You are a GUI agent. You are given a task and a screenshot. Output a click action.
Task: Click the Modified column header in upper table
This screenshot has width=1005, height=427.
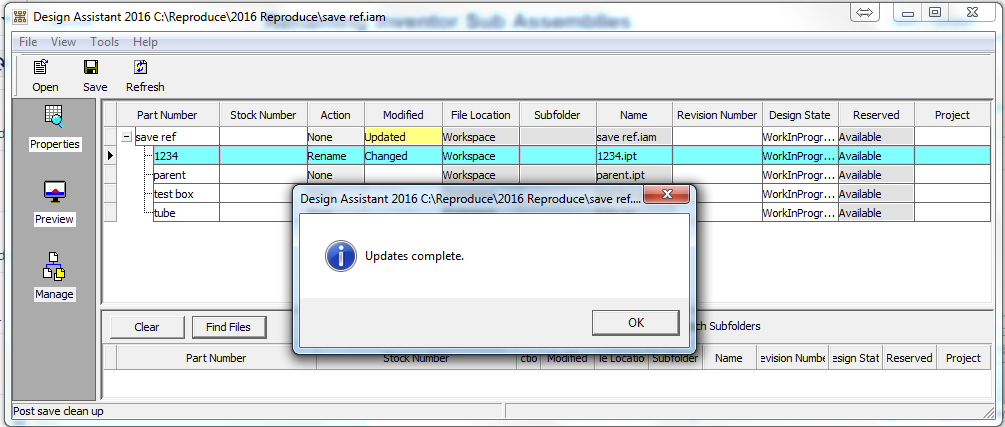(x=403, y=115)
